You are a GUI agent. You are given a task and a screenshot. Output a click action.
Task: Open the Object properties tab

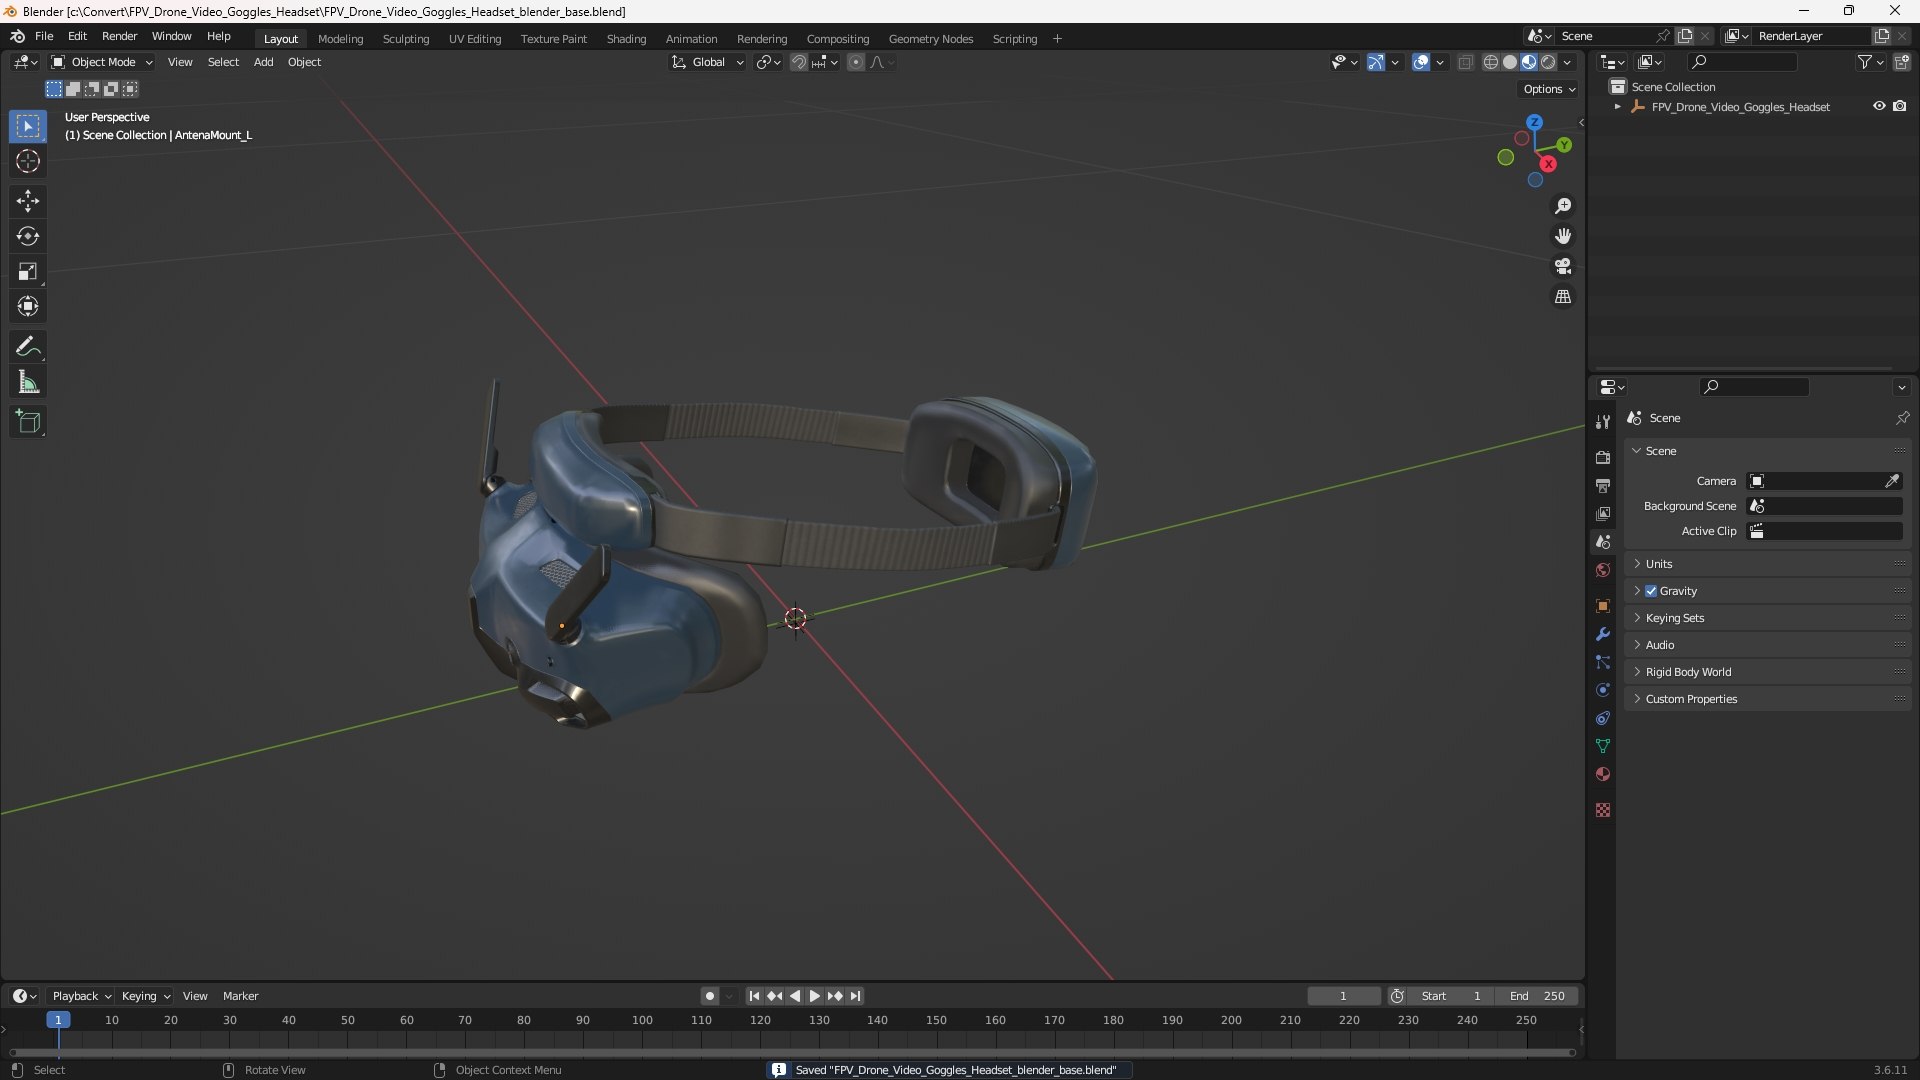1603,606
